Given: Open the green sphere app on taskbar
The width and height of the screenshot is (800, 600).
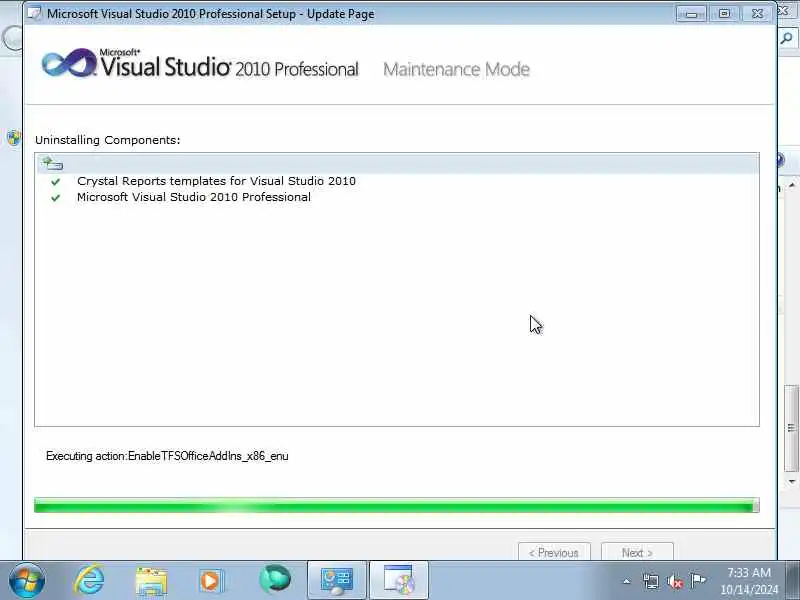Looking at the screenshot, I should click(x=275, y=580).
